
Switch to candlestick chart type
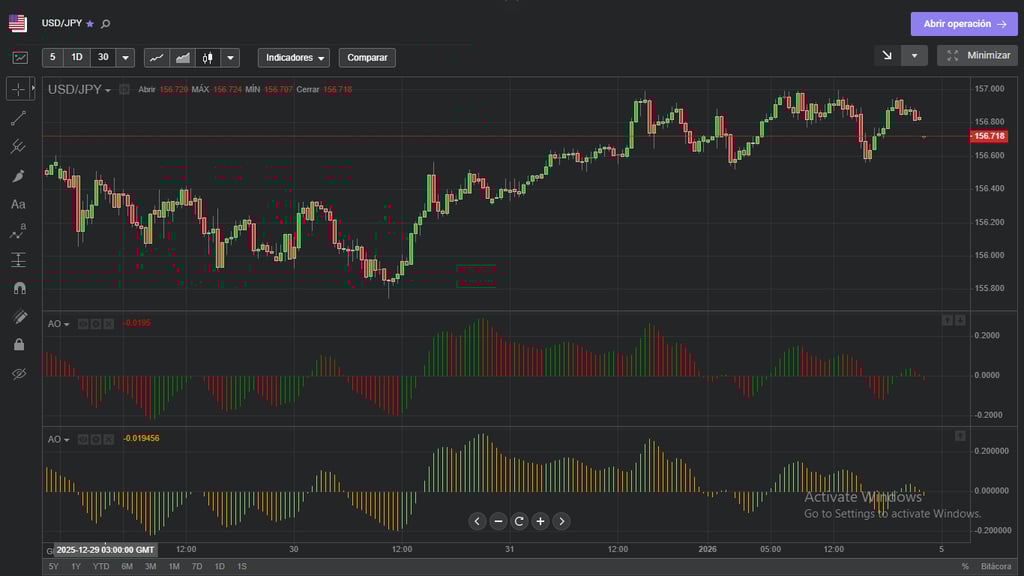coord(208,57)
